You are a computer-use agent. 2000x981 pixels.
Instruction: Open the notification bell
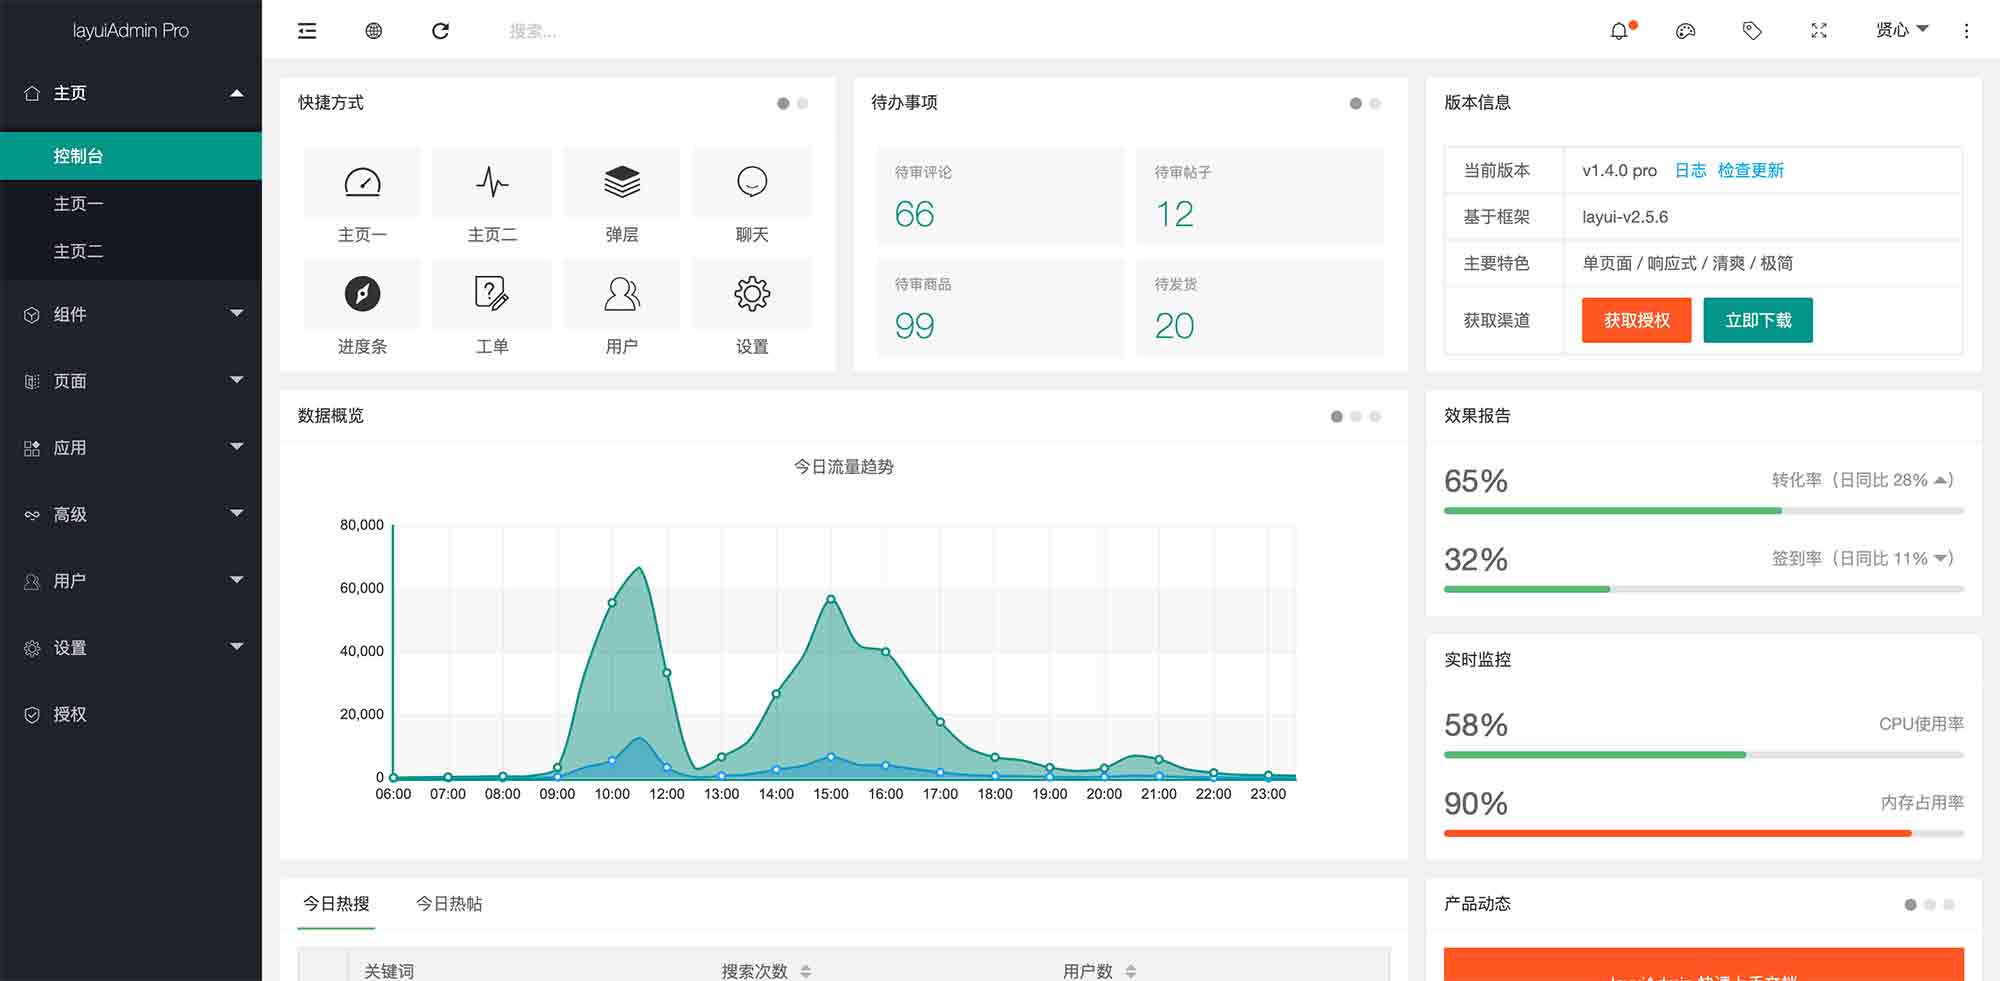pos(1619,31)
